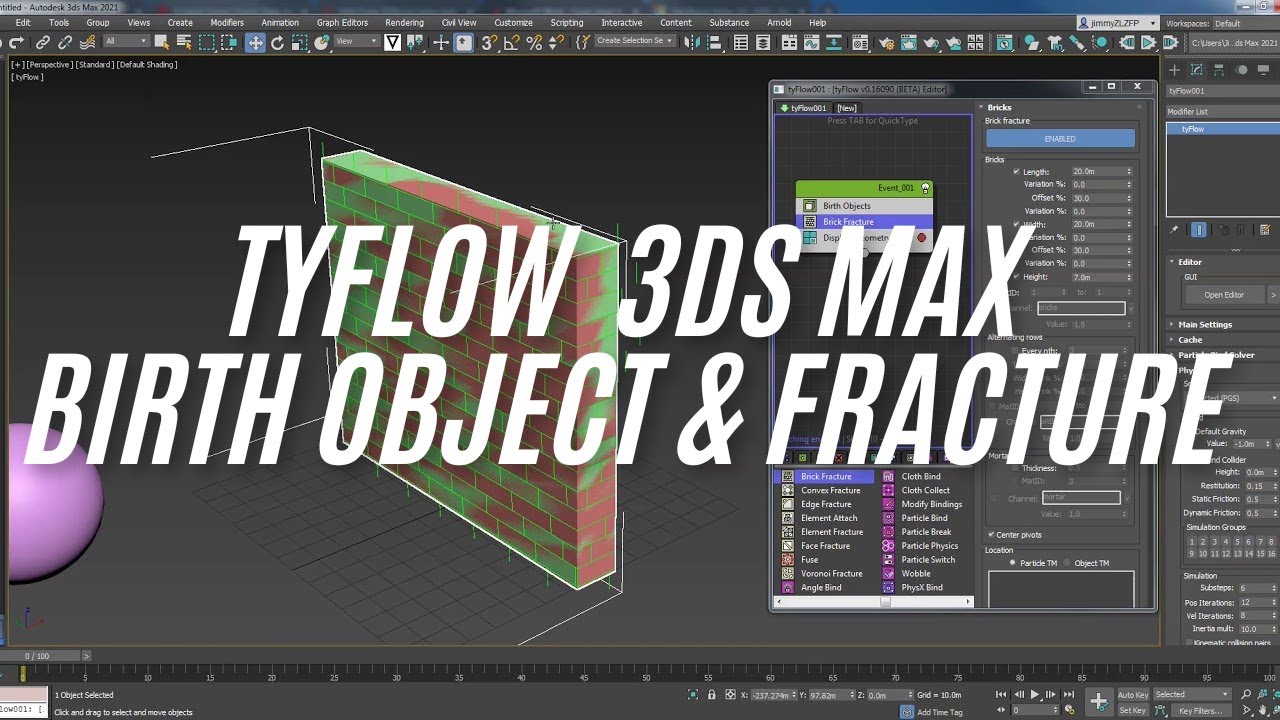
Task: Pick the Voronoi Fracture operator icon
Action: 788,573
